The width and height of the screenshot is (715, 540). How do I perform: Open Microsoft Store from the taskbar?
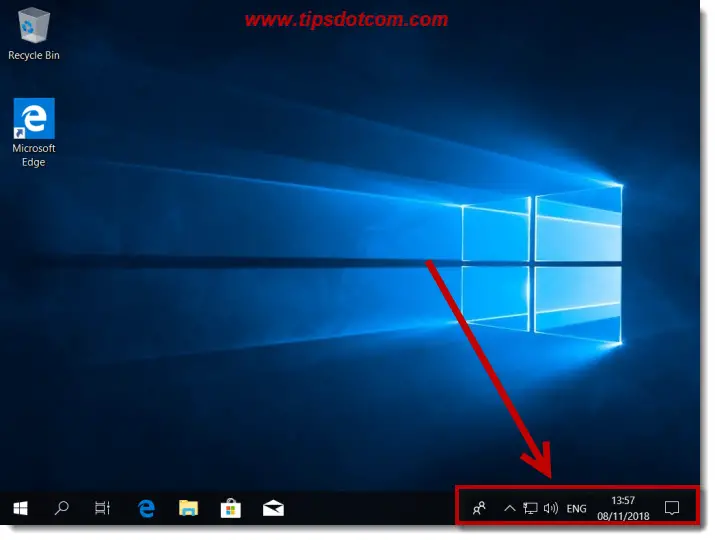(x=231, y=508)
